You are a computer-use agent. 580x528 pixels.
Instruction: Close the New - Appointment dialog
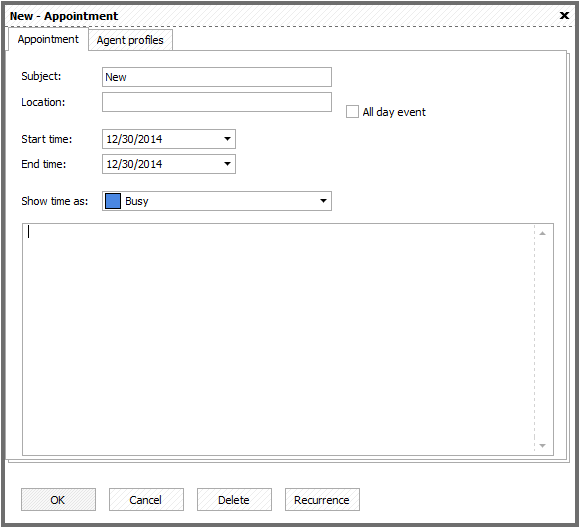point(564,16)
